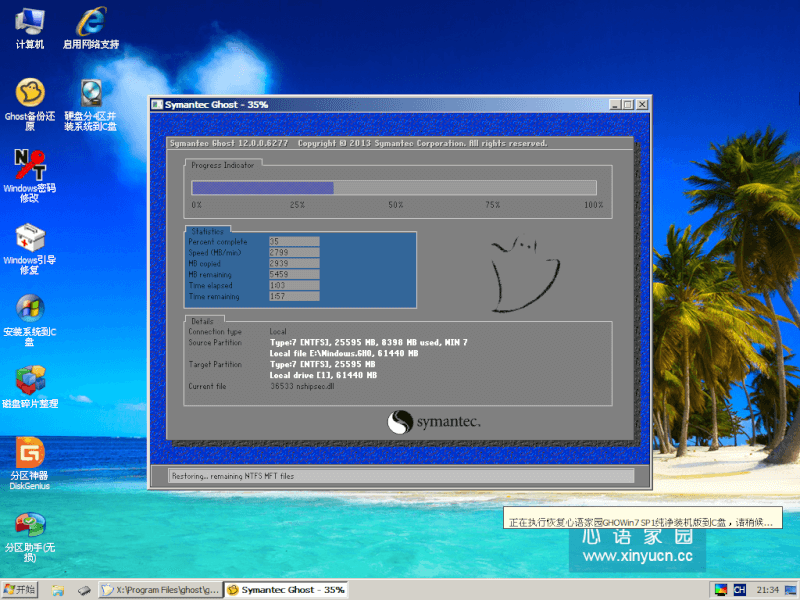The image size is (800, 600).
Task: Click the 50% progress scale label
Action: 396,205
